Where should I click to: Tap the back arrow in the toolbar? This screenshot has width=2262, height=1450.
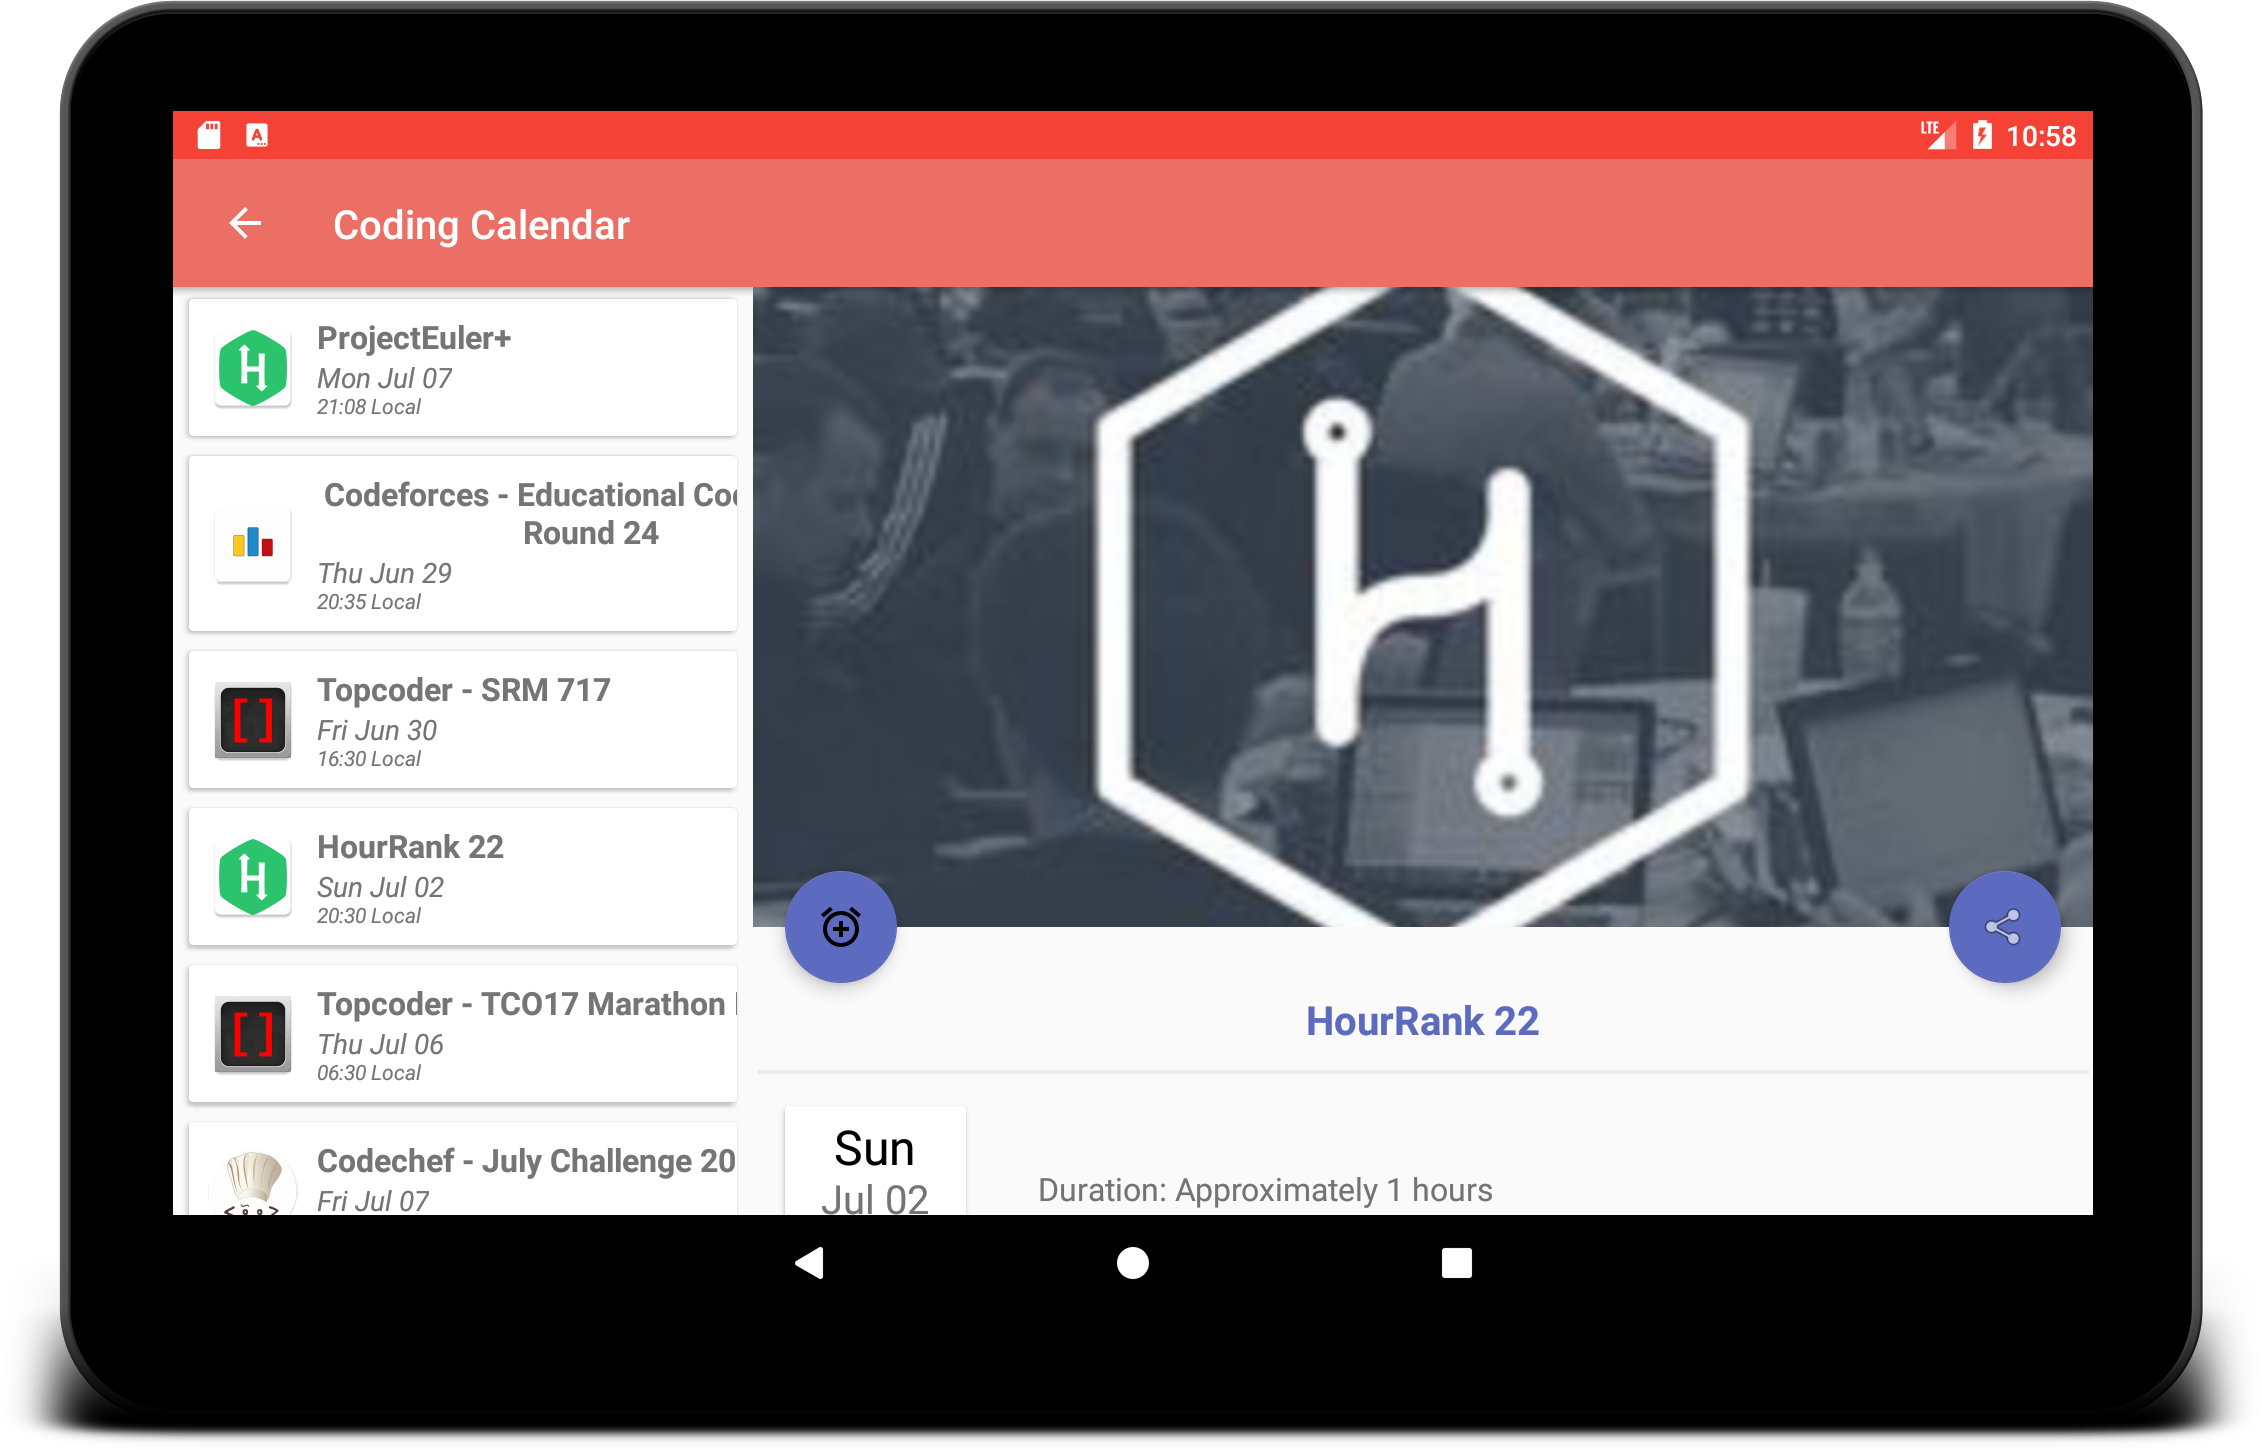[245, 223]
